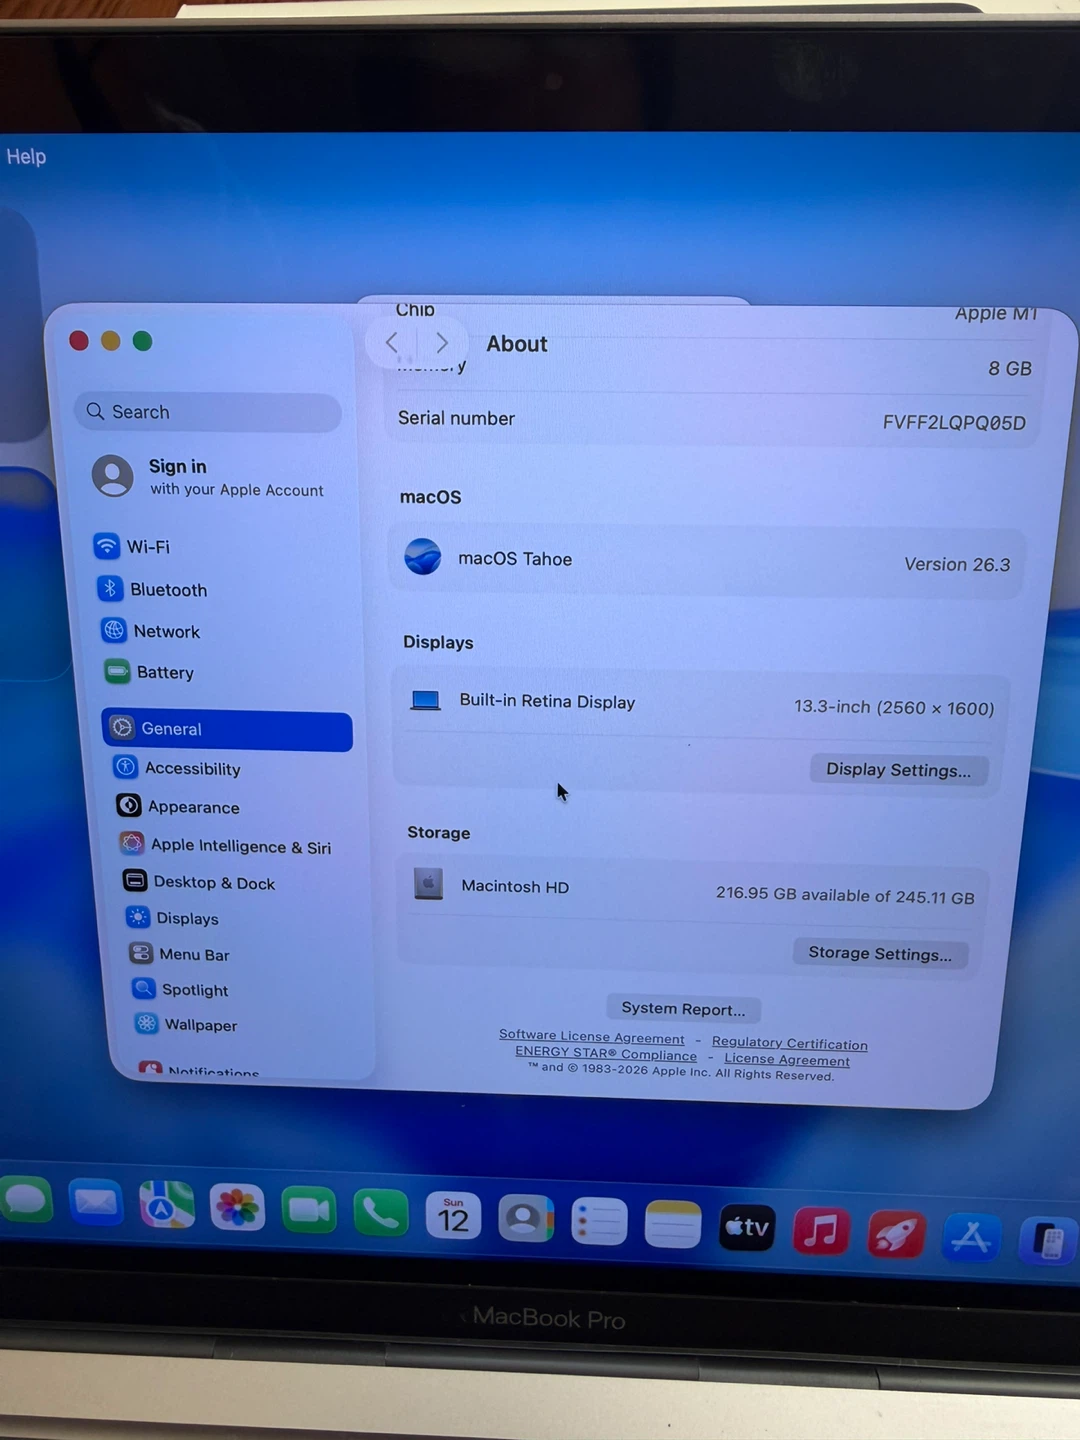
Task: Open Launchpad rocket icon in Dock
Action: coord(896,1235)
